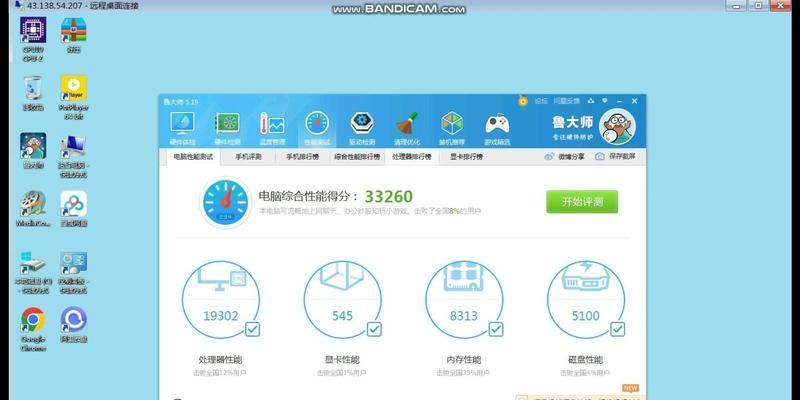Open the Lu Dashi desktop shortcut
Screen dimensions: 800x400
33,146
